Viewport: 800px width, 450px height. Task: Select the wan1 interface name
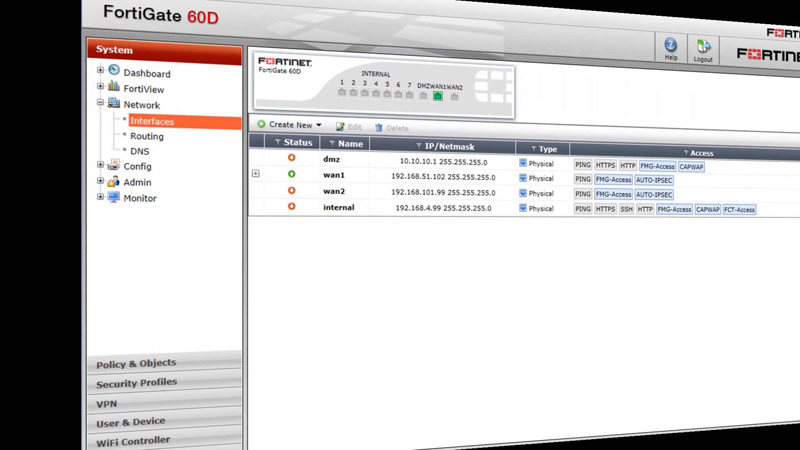tap(334, 175)
